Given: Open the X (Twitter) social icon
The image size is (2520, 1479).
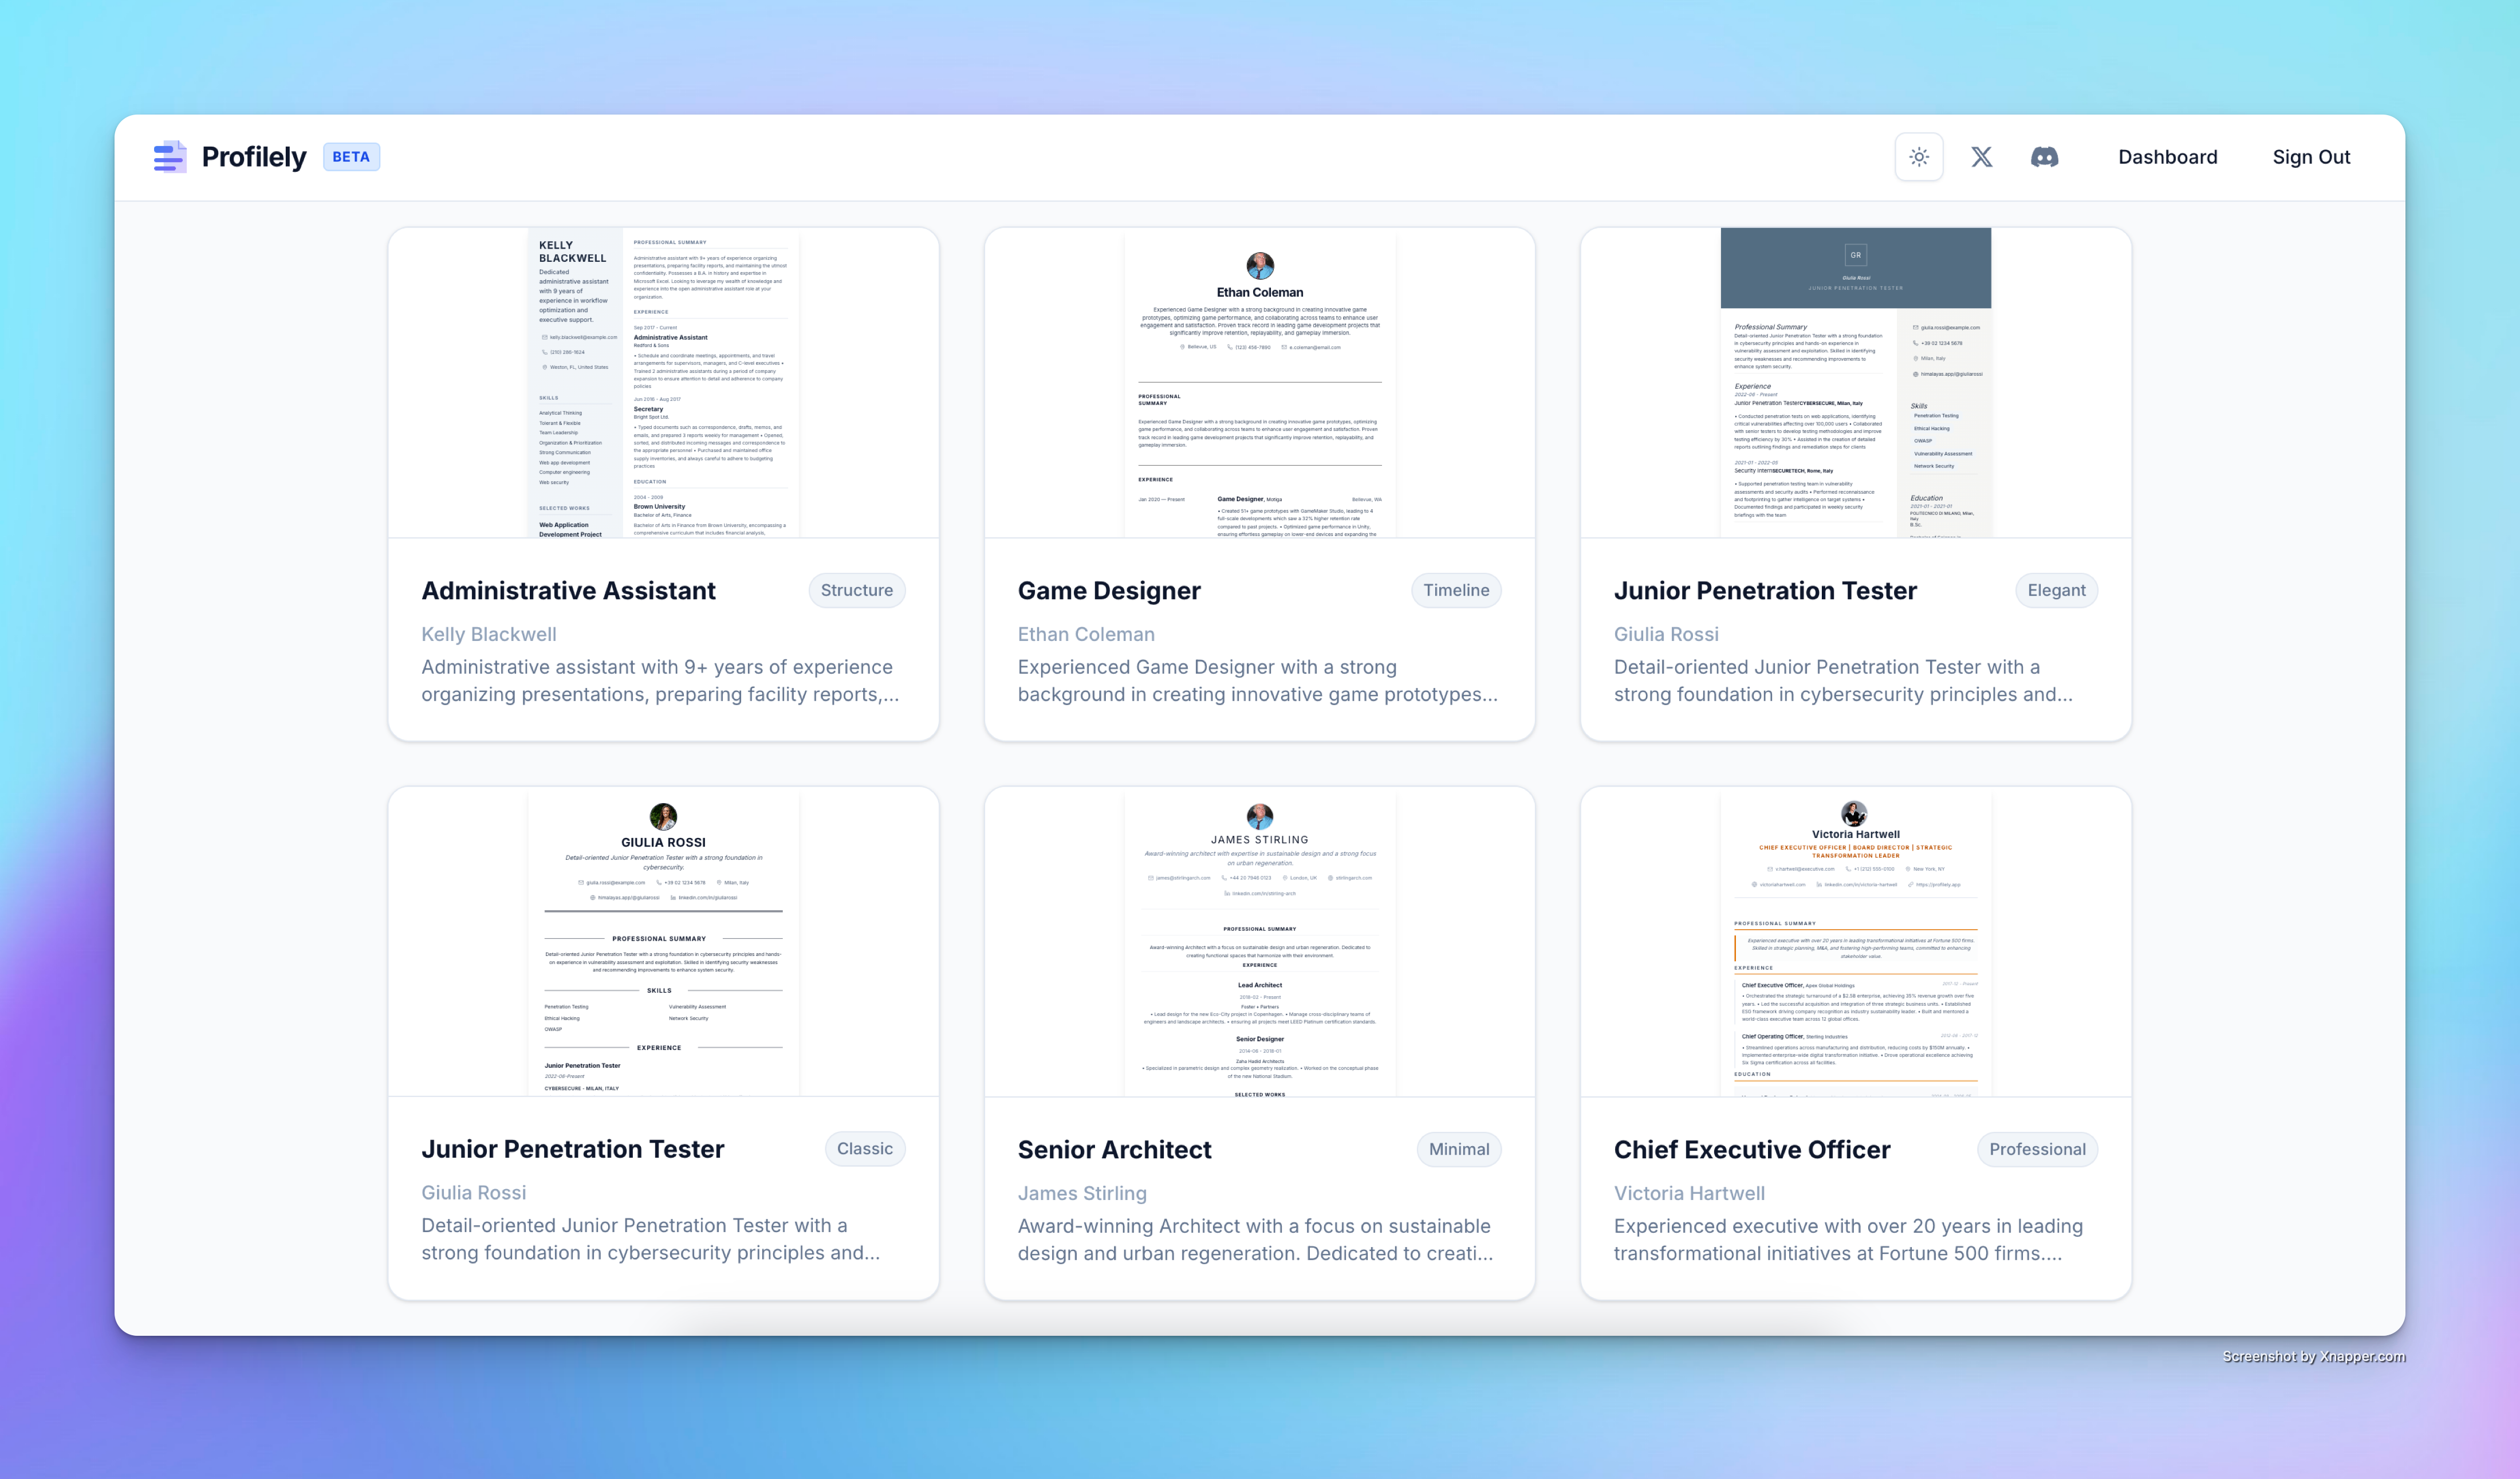Looking at the screenshot, I should click(x=1981, y=157).
